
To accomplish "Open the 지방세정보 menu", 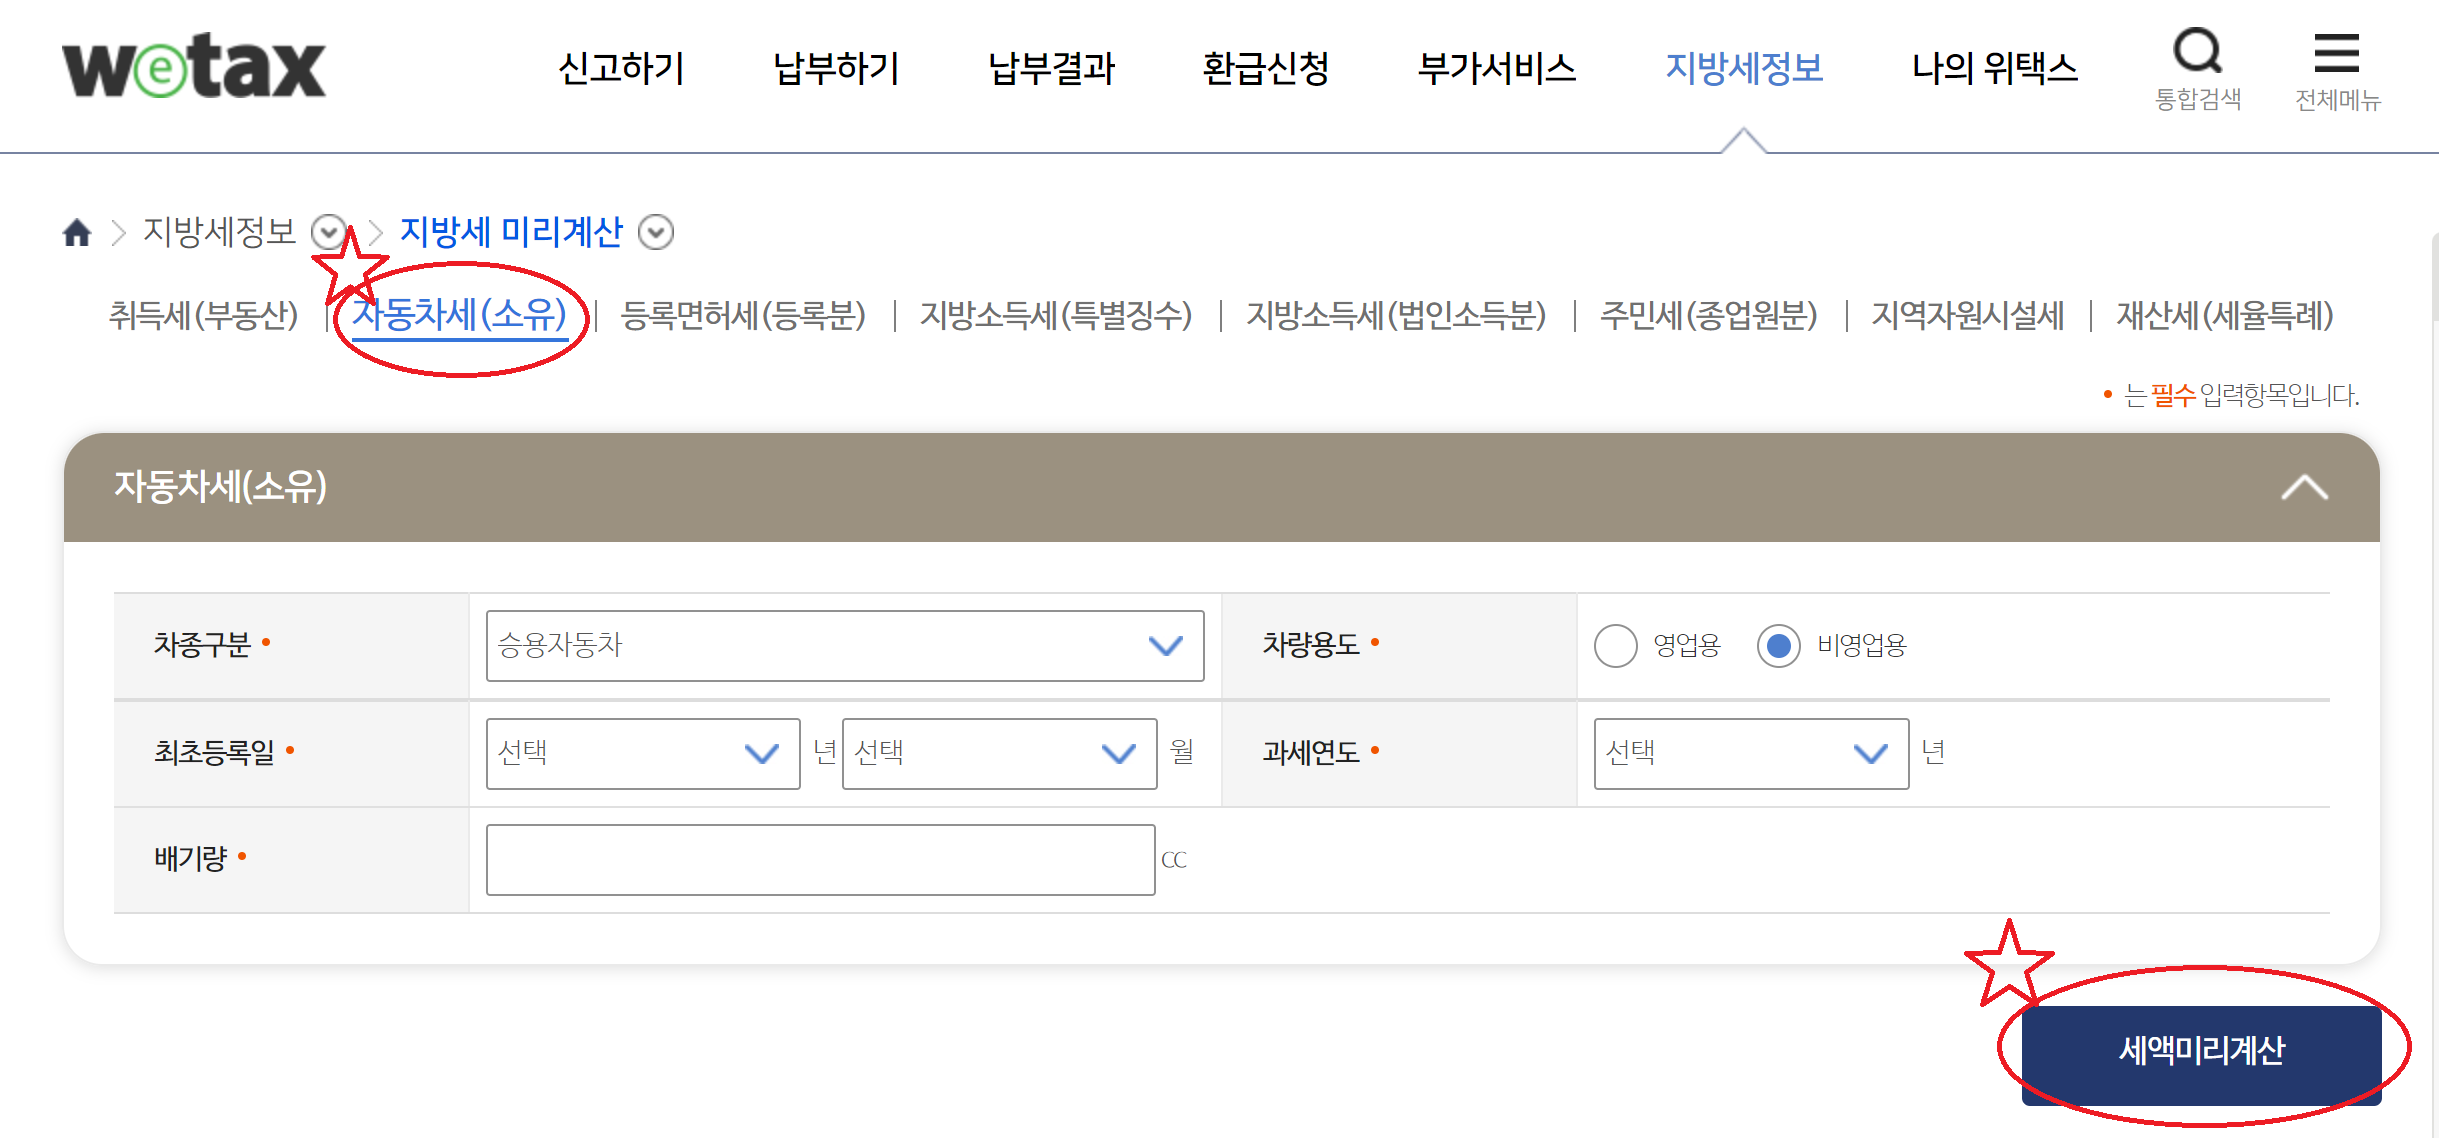I will [x=1744, y=68].
